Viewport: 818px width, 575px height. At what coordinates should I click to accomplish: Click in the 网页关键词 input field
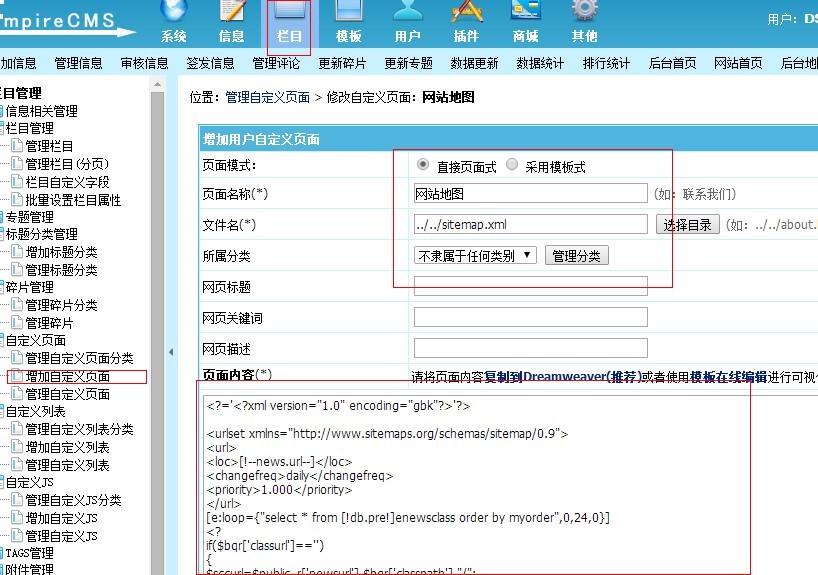tap(531, 317)
